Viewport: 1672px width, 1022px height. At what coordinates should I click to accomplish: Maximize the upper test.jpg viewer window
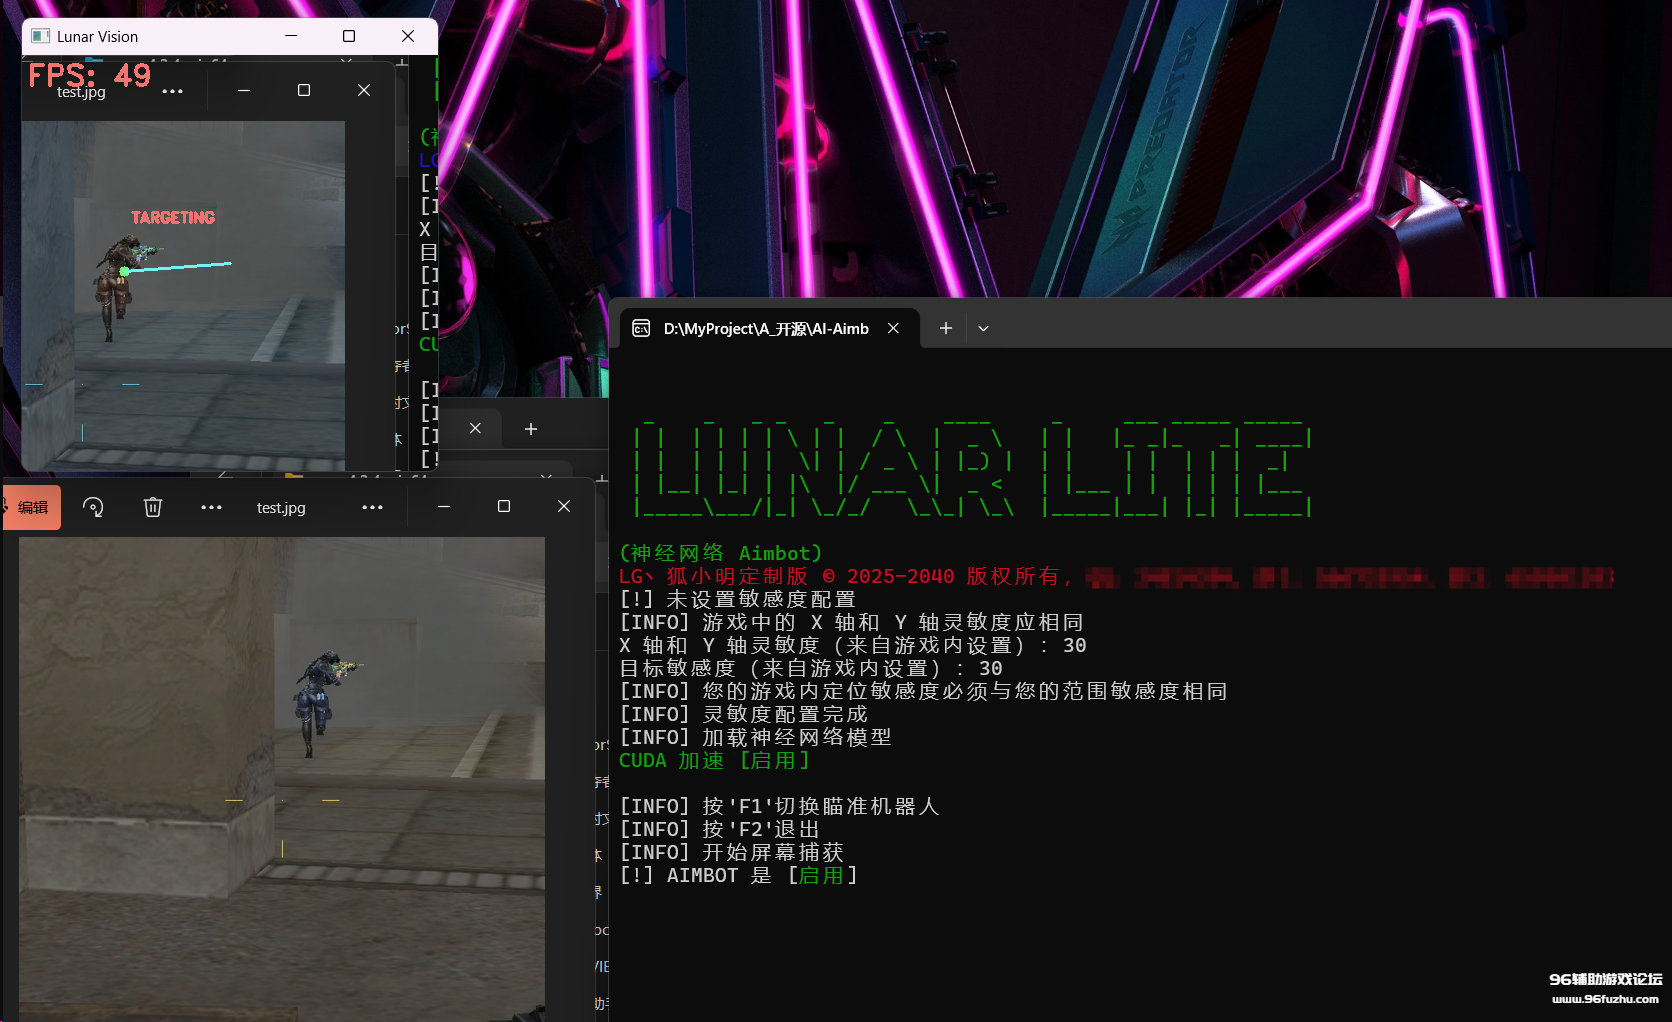tap(304, 90)
